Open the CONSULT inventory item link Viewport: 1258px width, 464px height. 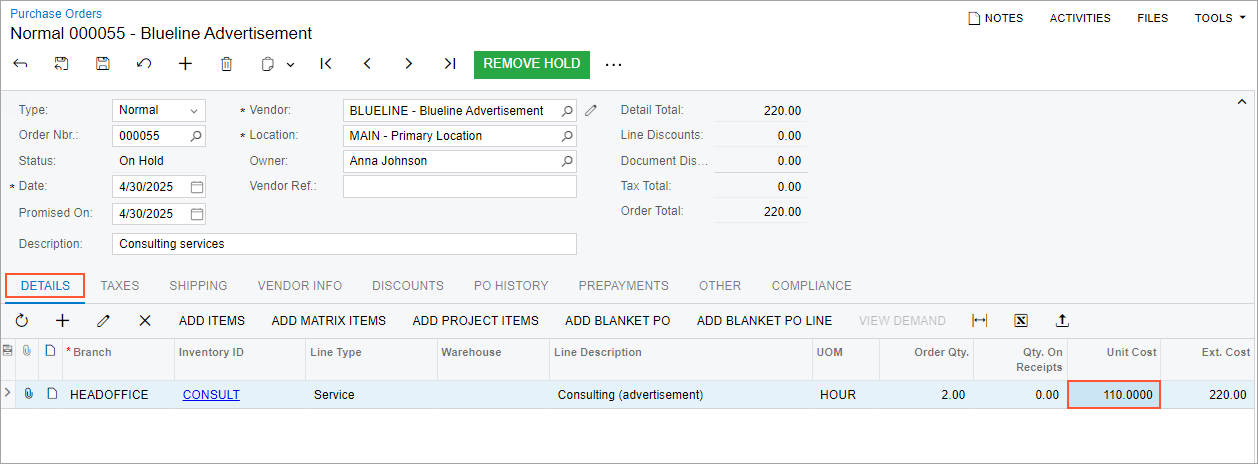click(x=211, y=395)
